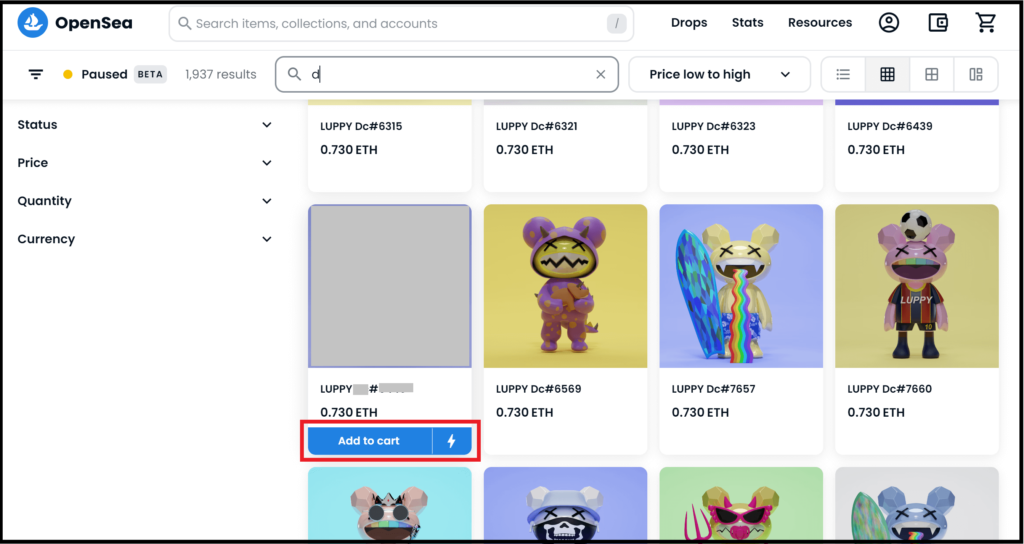Open the Drops menu
1024x544 pixels.
(x=689, y=23)
